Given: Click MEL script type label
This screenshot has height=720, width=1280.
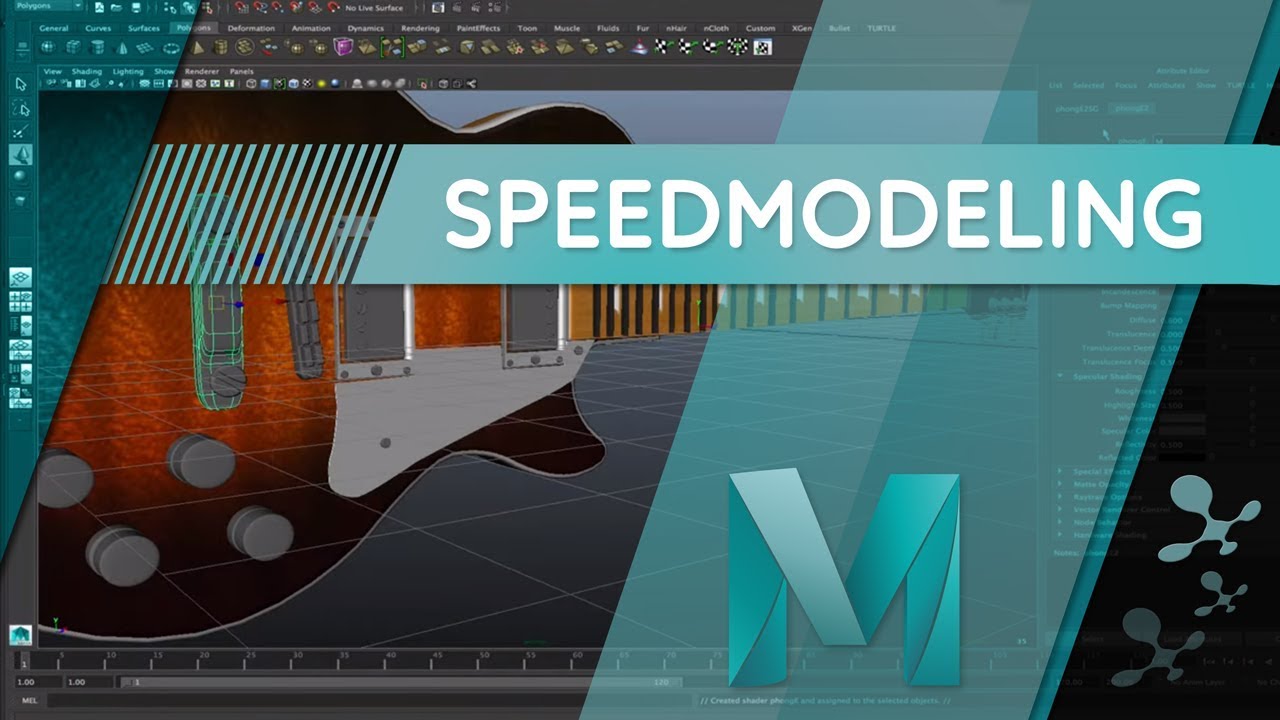Looking at the screenshot, I should pos(29,700).
